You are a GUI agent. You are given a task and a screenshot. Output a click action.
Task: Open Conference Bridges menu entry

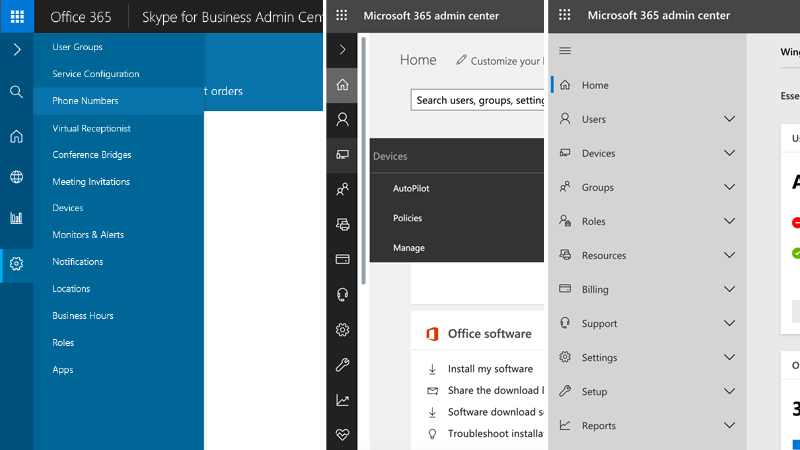[92, 155]
